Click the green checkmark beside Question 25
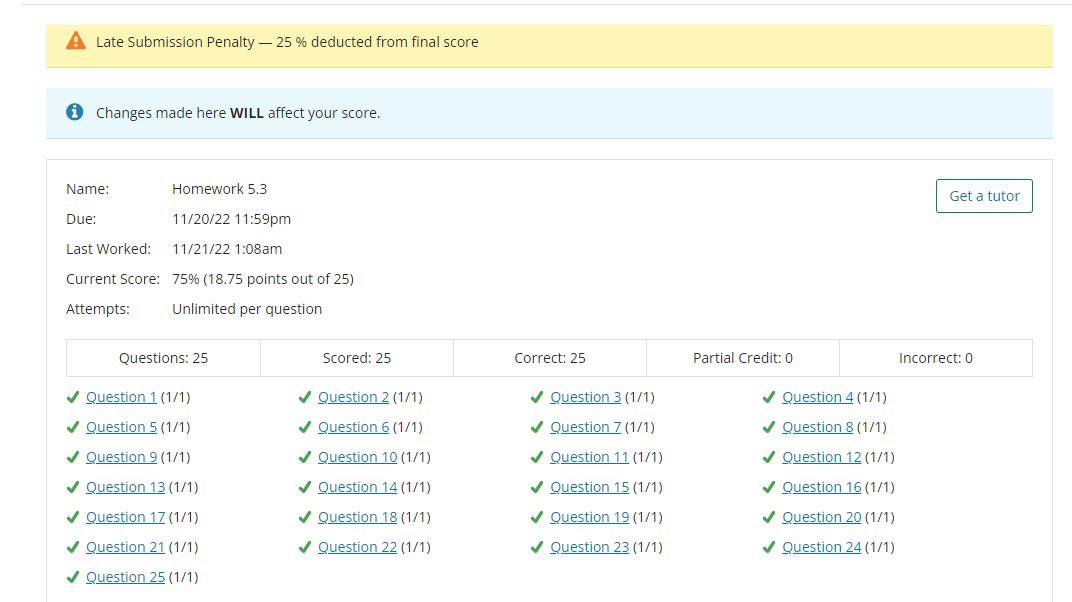 pos(72,577)
